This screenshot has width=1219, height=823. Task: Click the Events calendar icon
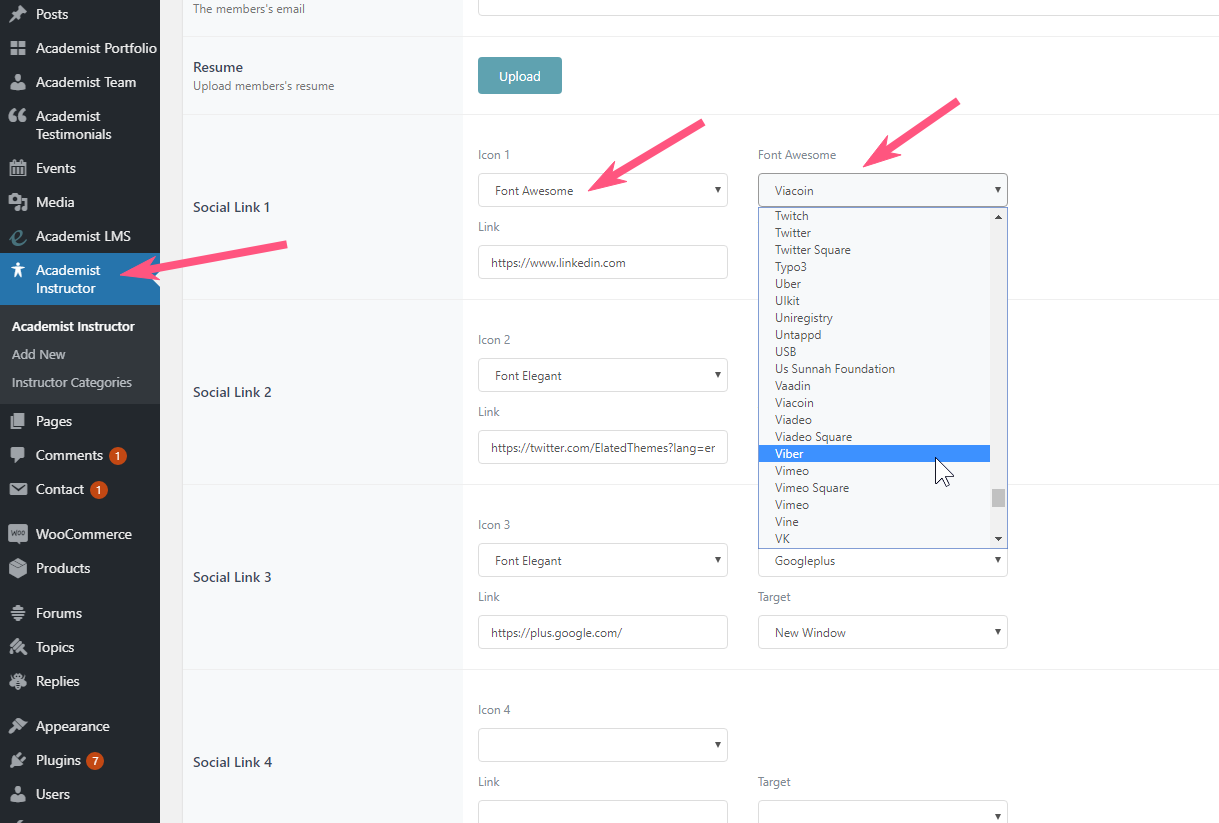[18, 168]
